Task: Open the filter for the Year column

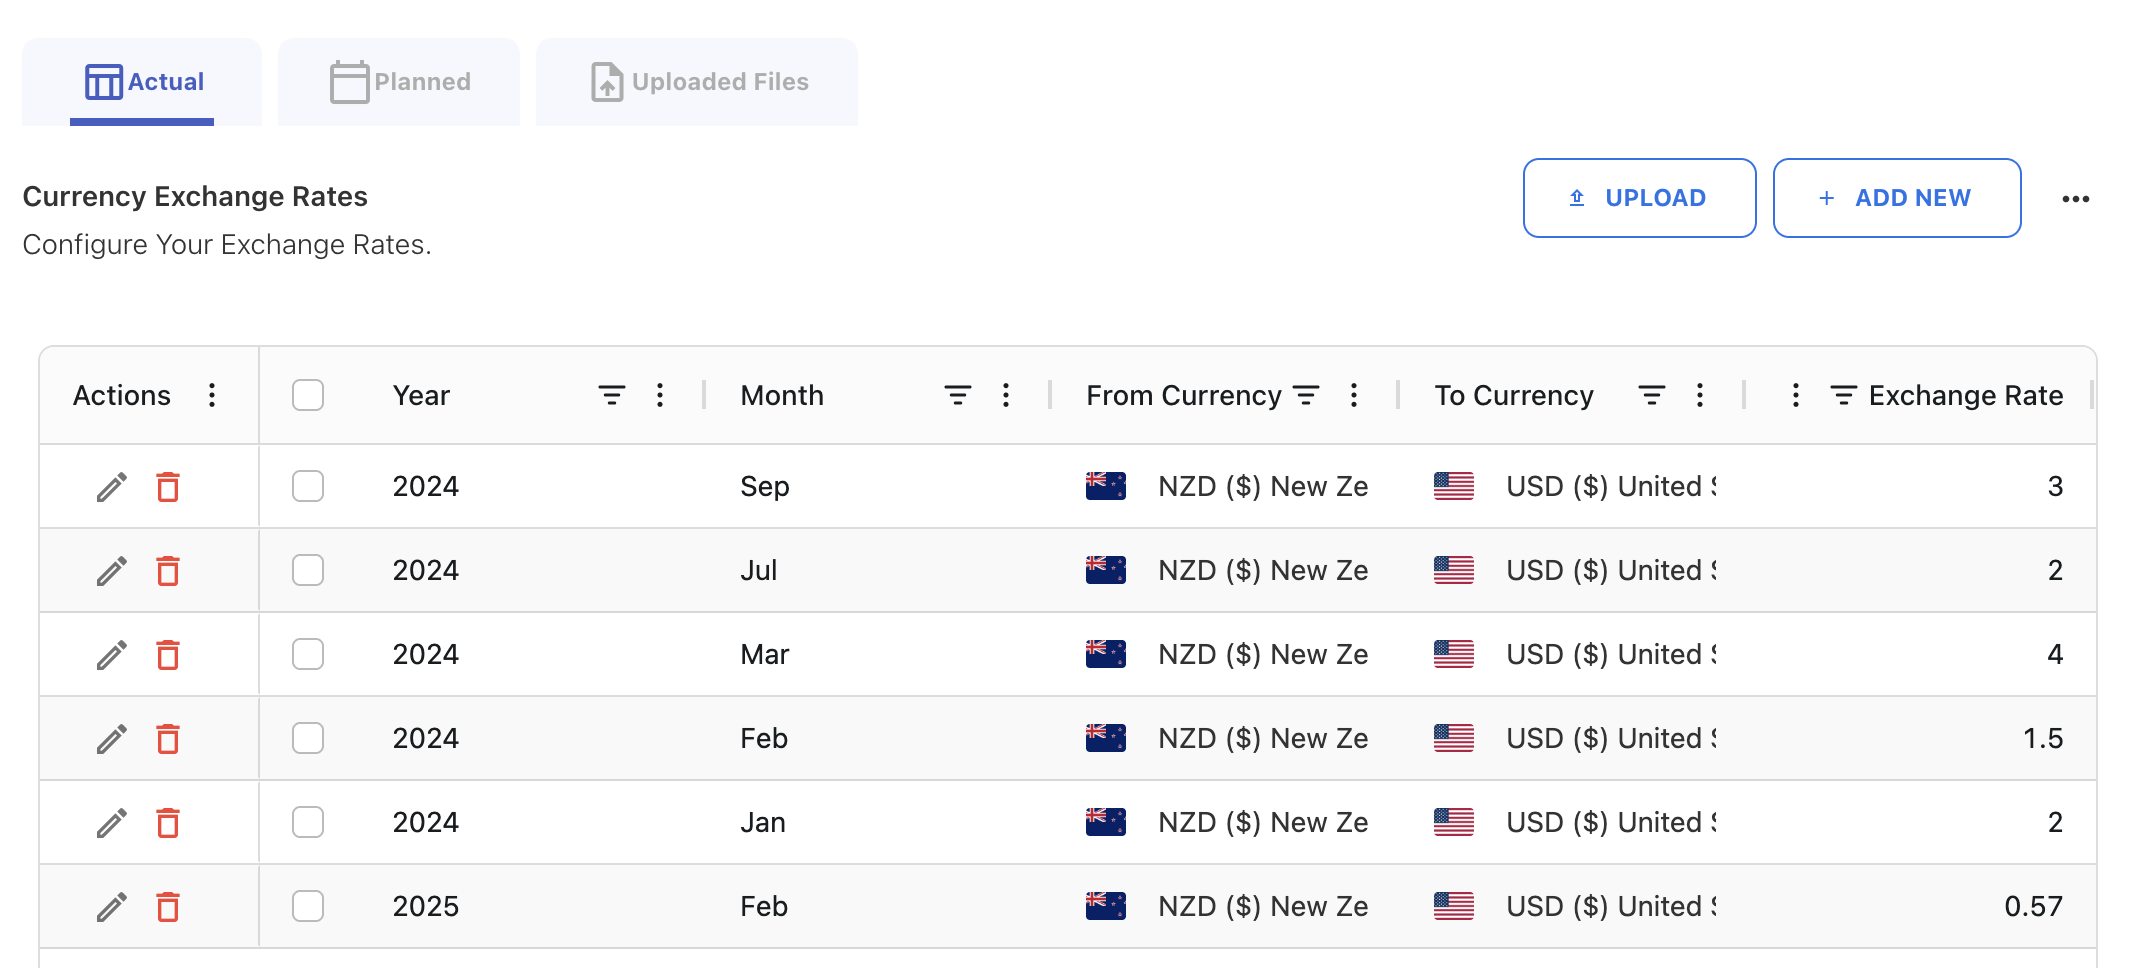Action: [x=611, y=396]
